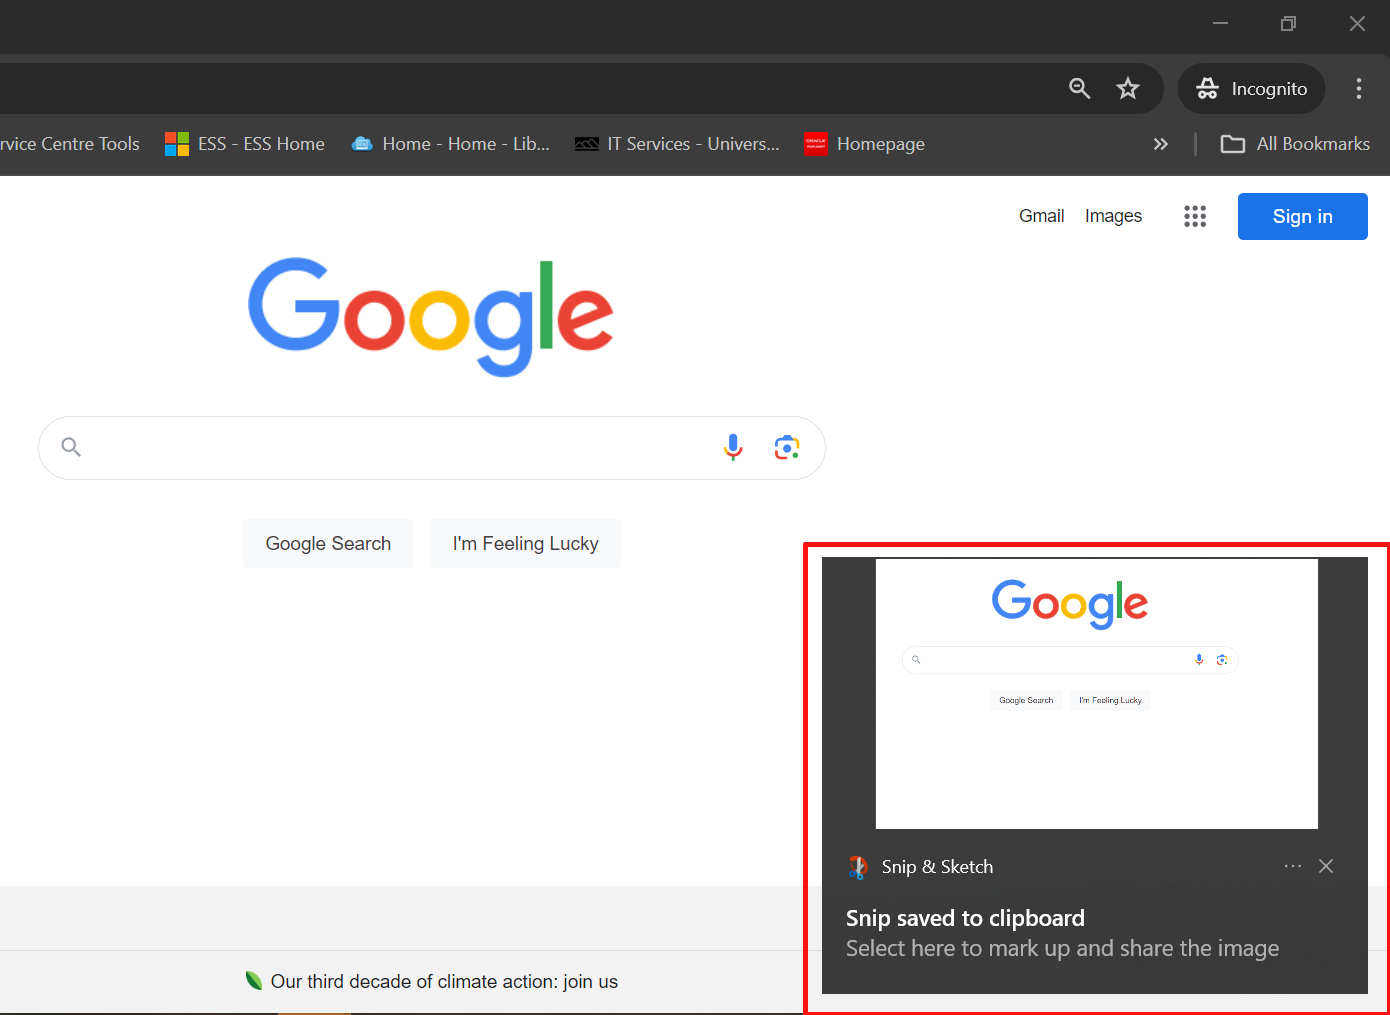Open the Gmail link
Screen dimensions: 1390x1015
(x=1041, y=216)
